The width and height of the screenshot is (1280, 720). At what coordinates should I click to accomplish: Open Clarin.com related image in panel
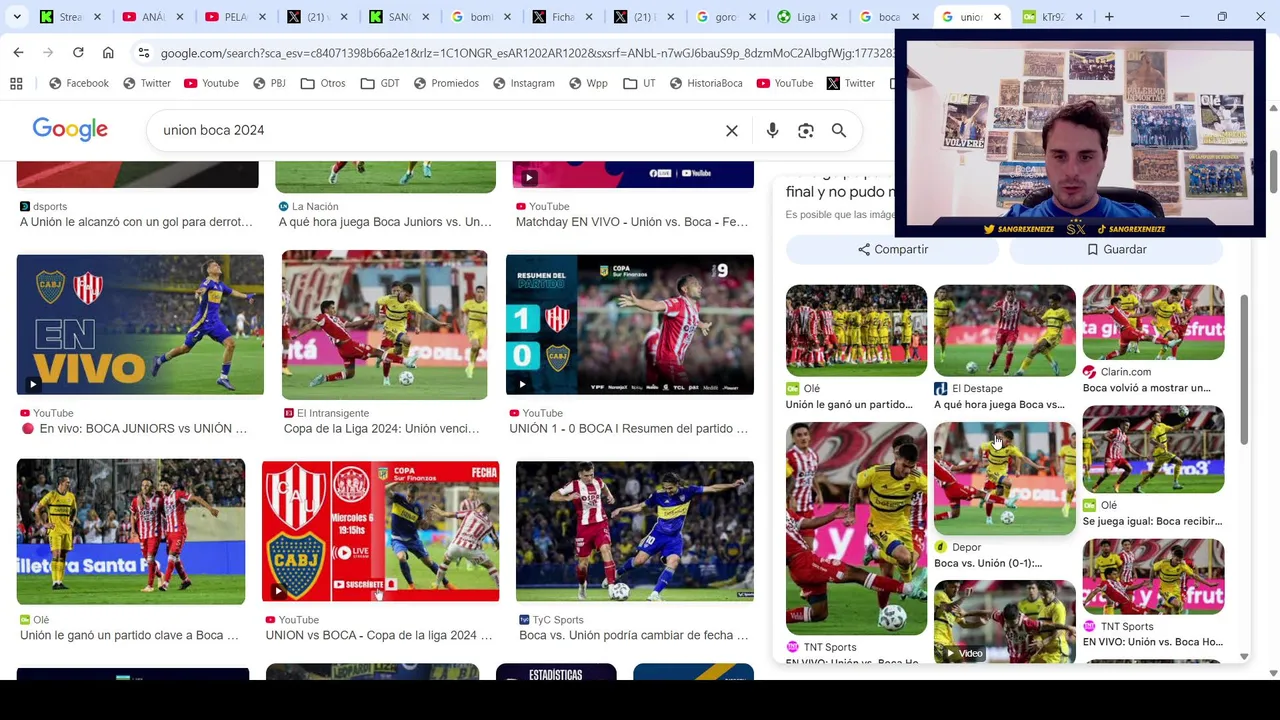pyautogui.click(x=1153, y=322)
